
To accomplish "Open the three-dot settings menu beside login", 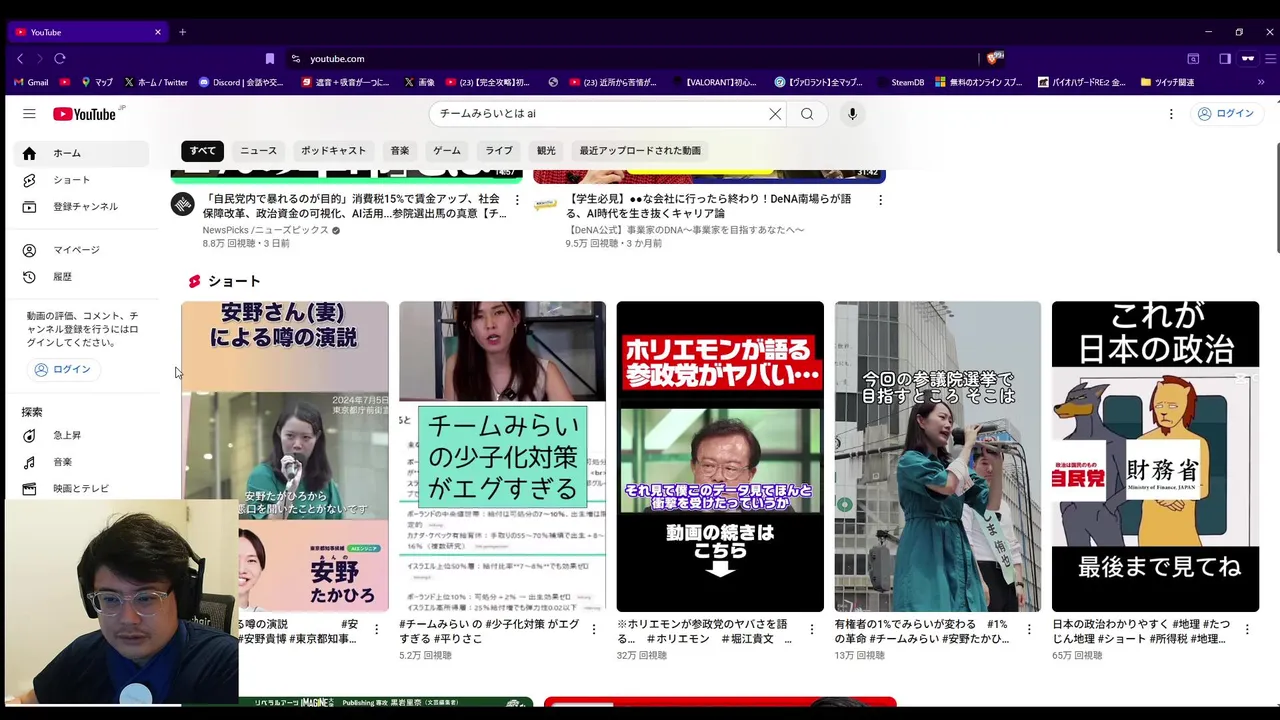I will pos(1171,114).
